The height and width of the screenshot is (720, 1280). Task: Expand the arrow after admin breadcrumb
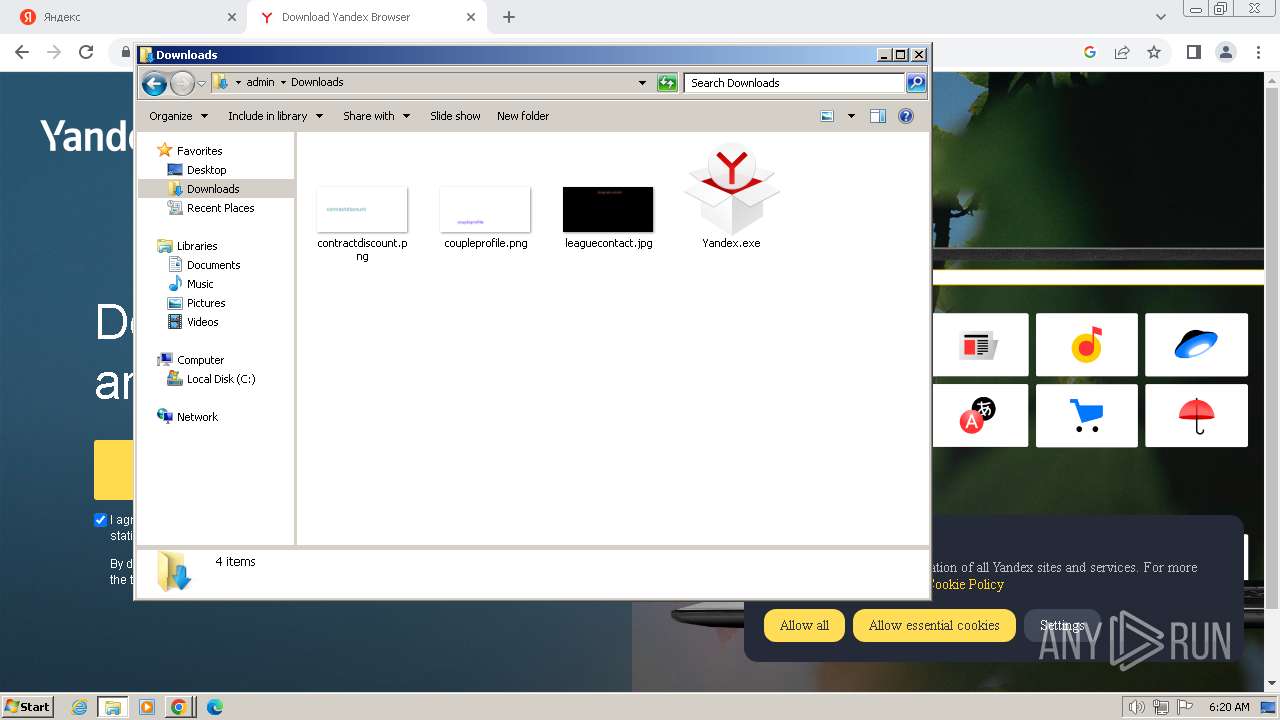(283, 82)
